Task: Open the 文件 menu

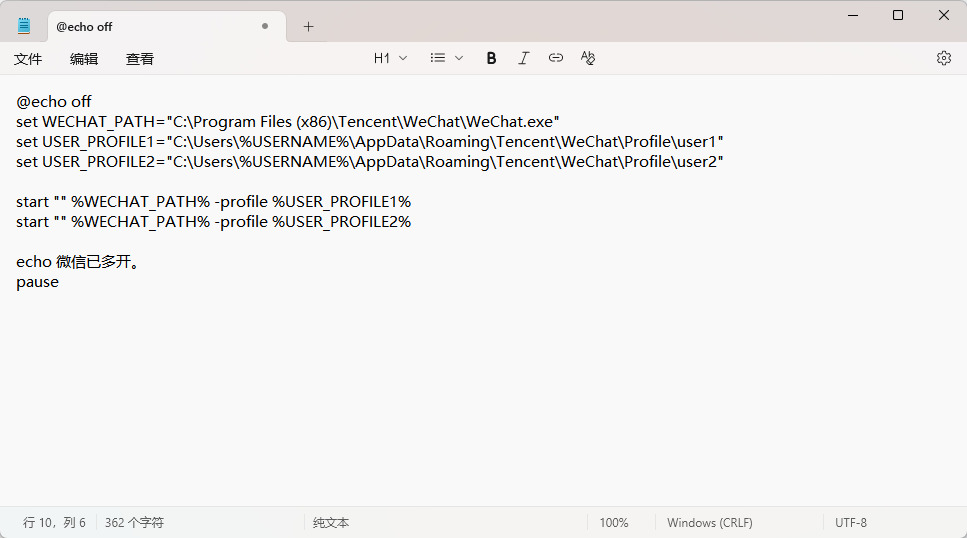Action: point(28,59)
